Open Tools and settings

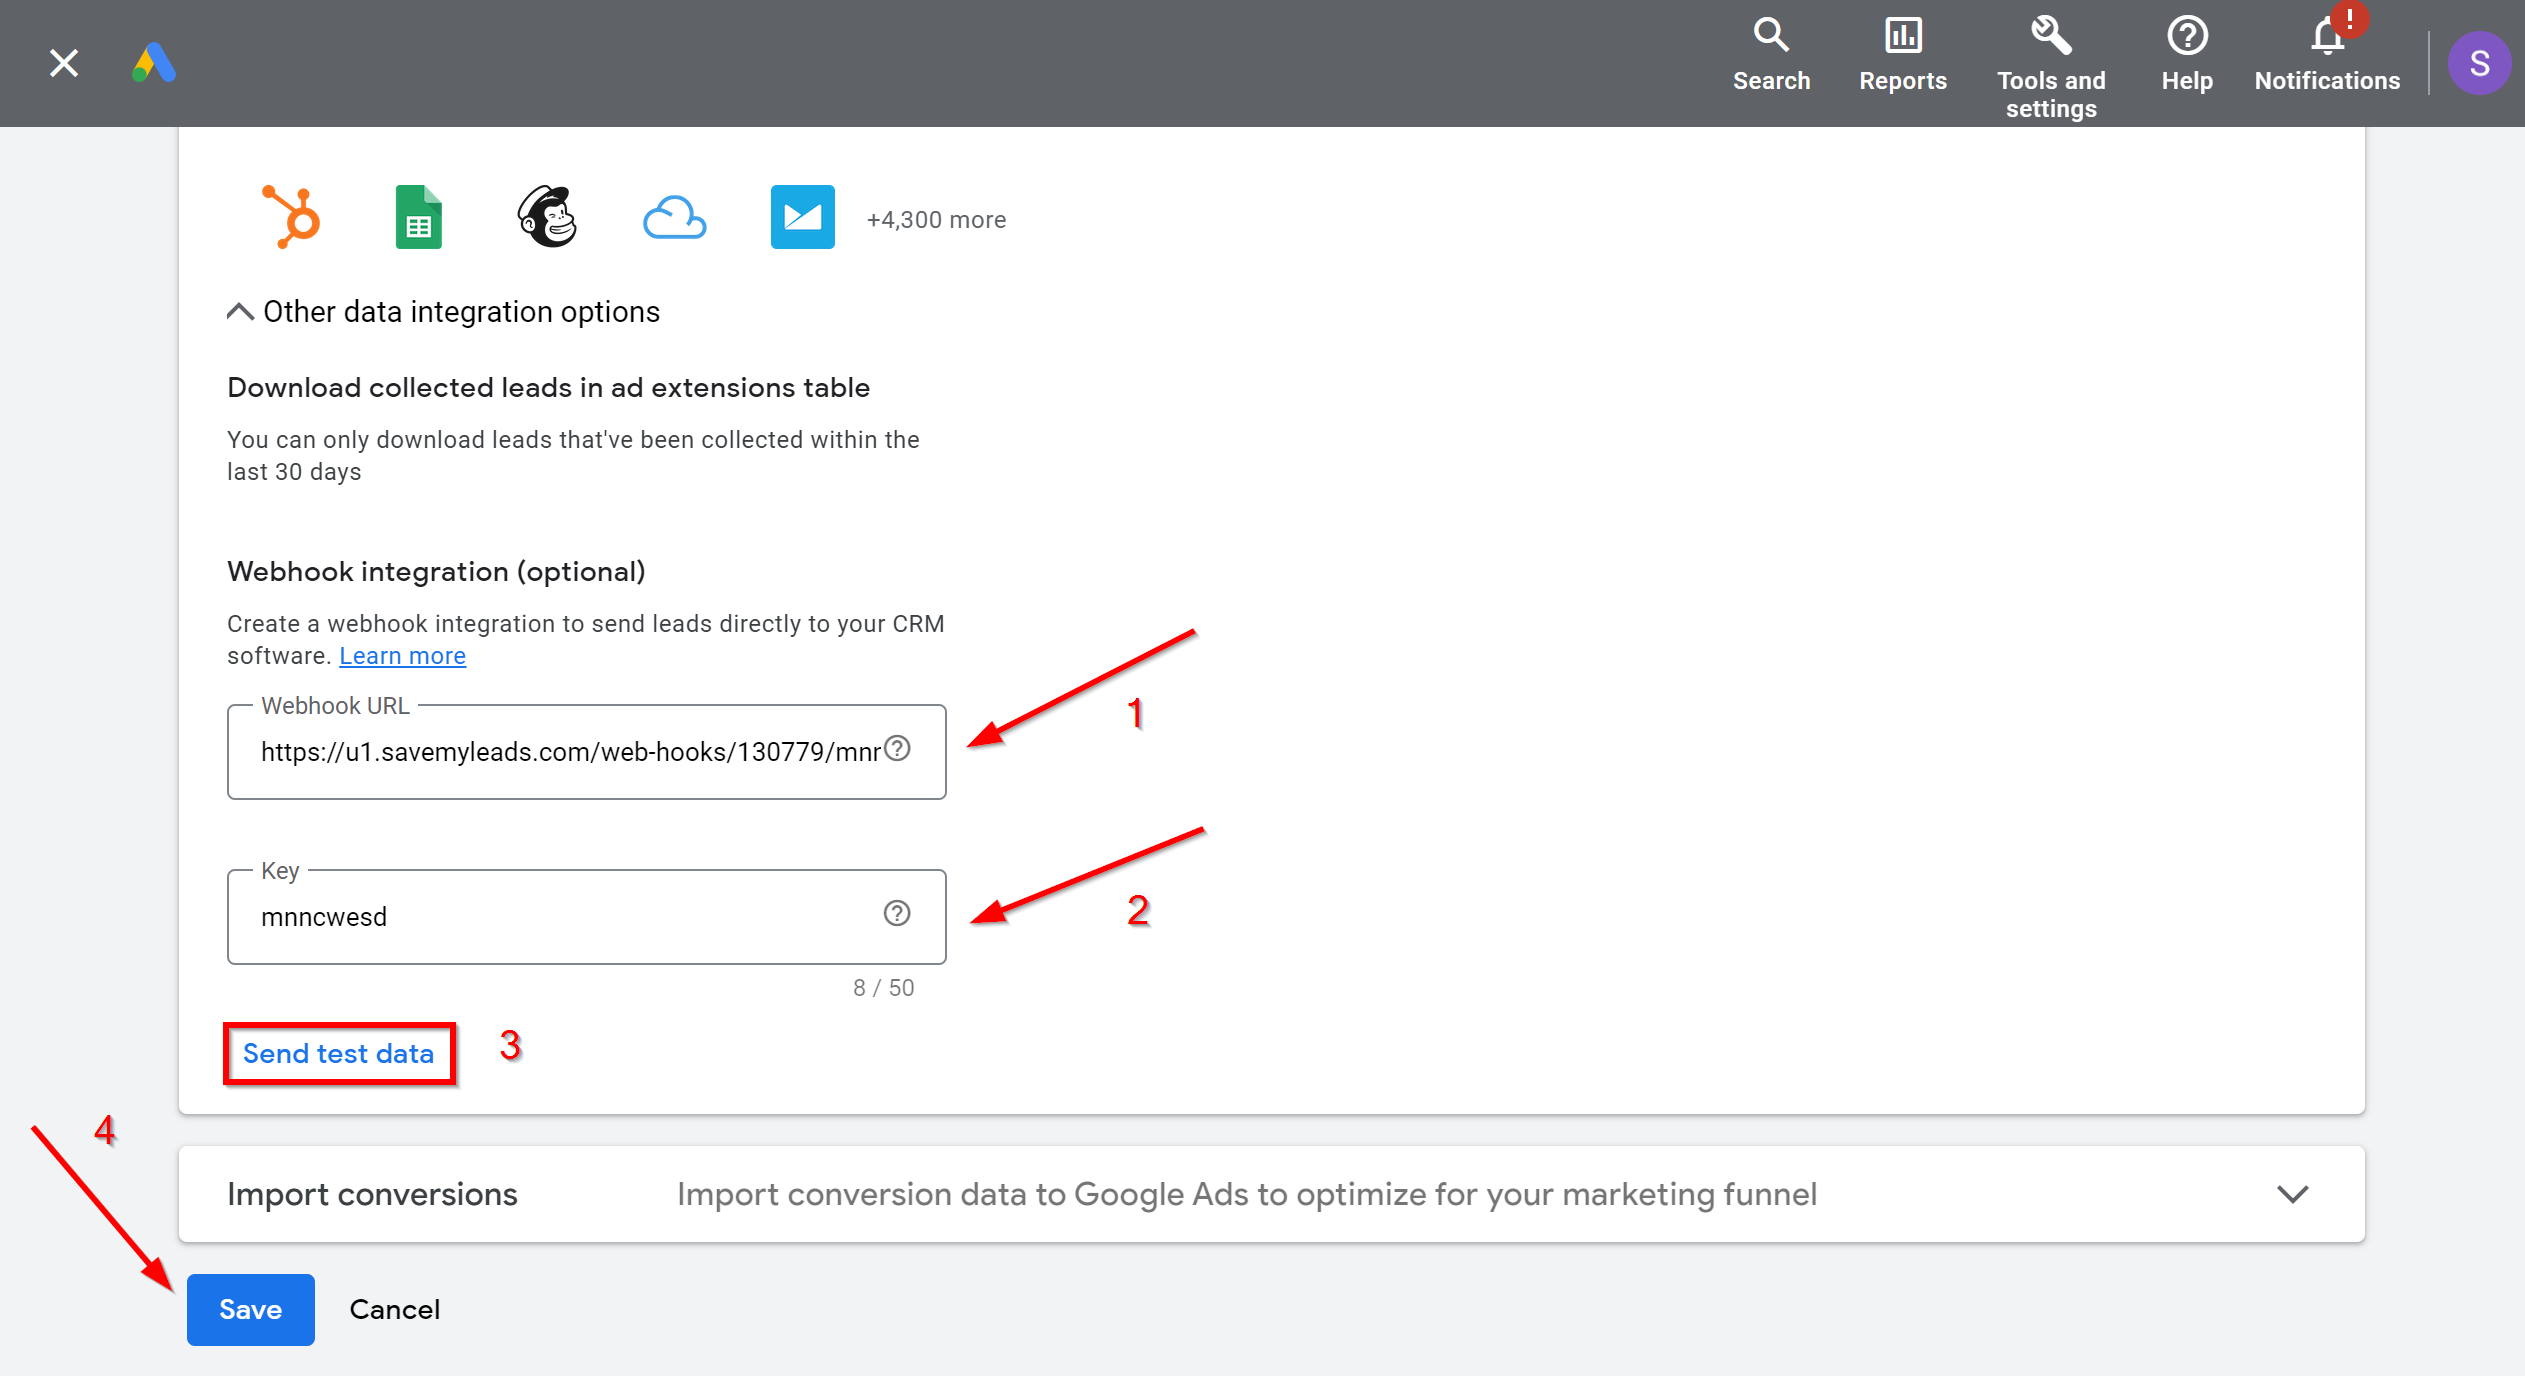click(2051, 67)
